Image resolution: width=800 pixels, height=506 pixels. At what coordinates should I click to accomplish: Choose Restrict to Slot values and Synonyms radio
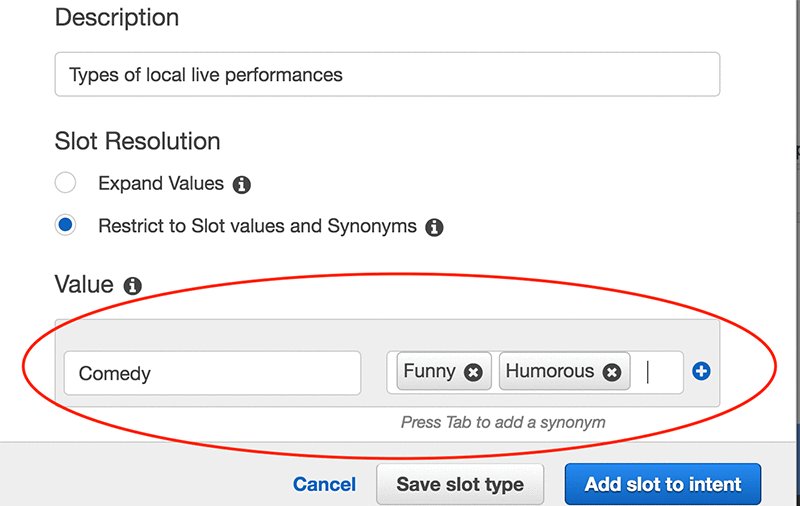coord(65,225)
